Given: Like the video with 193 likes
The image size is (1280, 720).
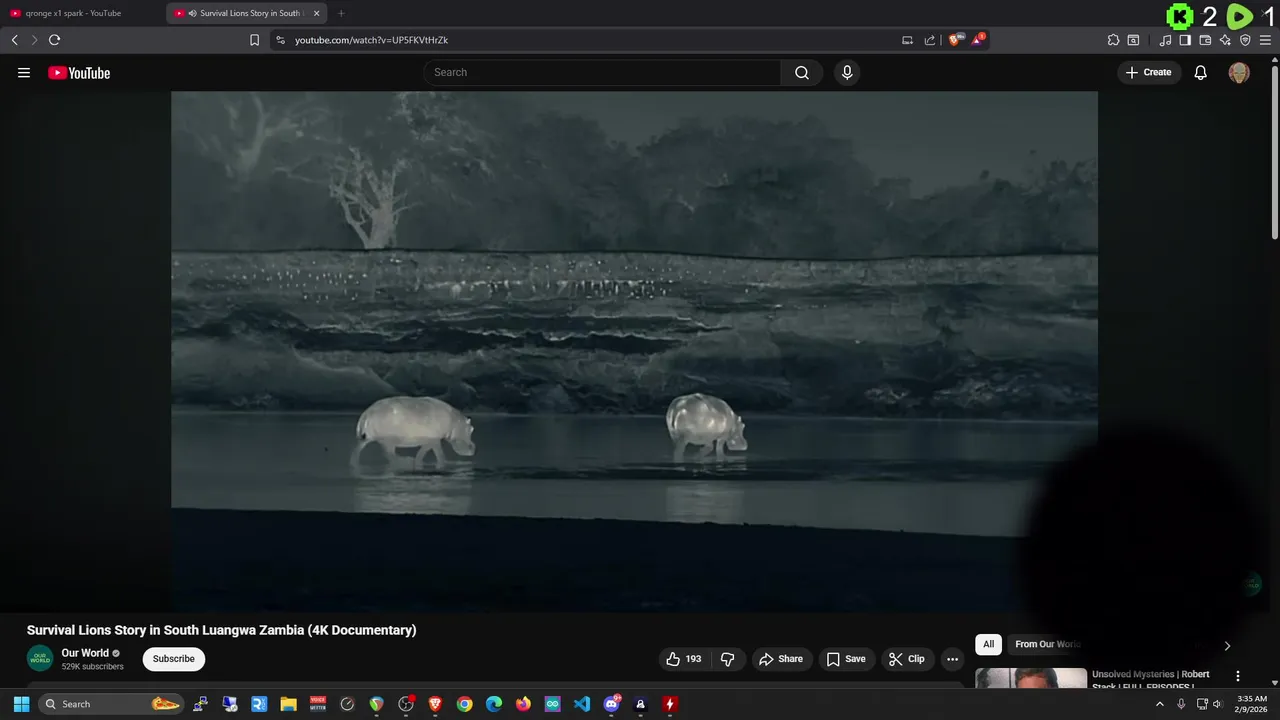Looking at the screenshot, I should [683, 659].
